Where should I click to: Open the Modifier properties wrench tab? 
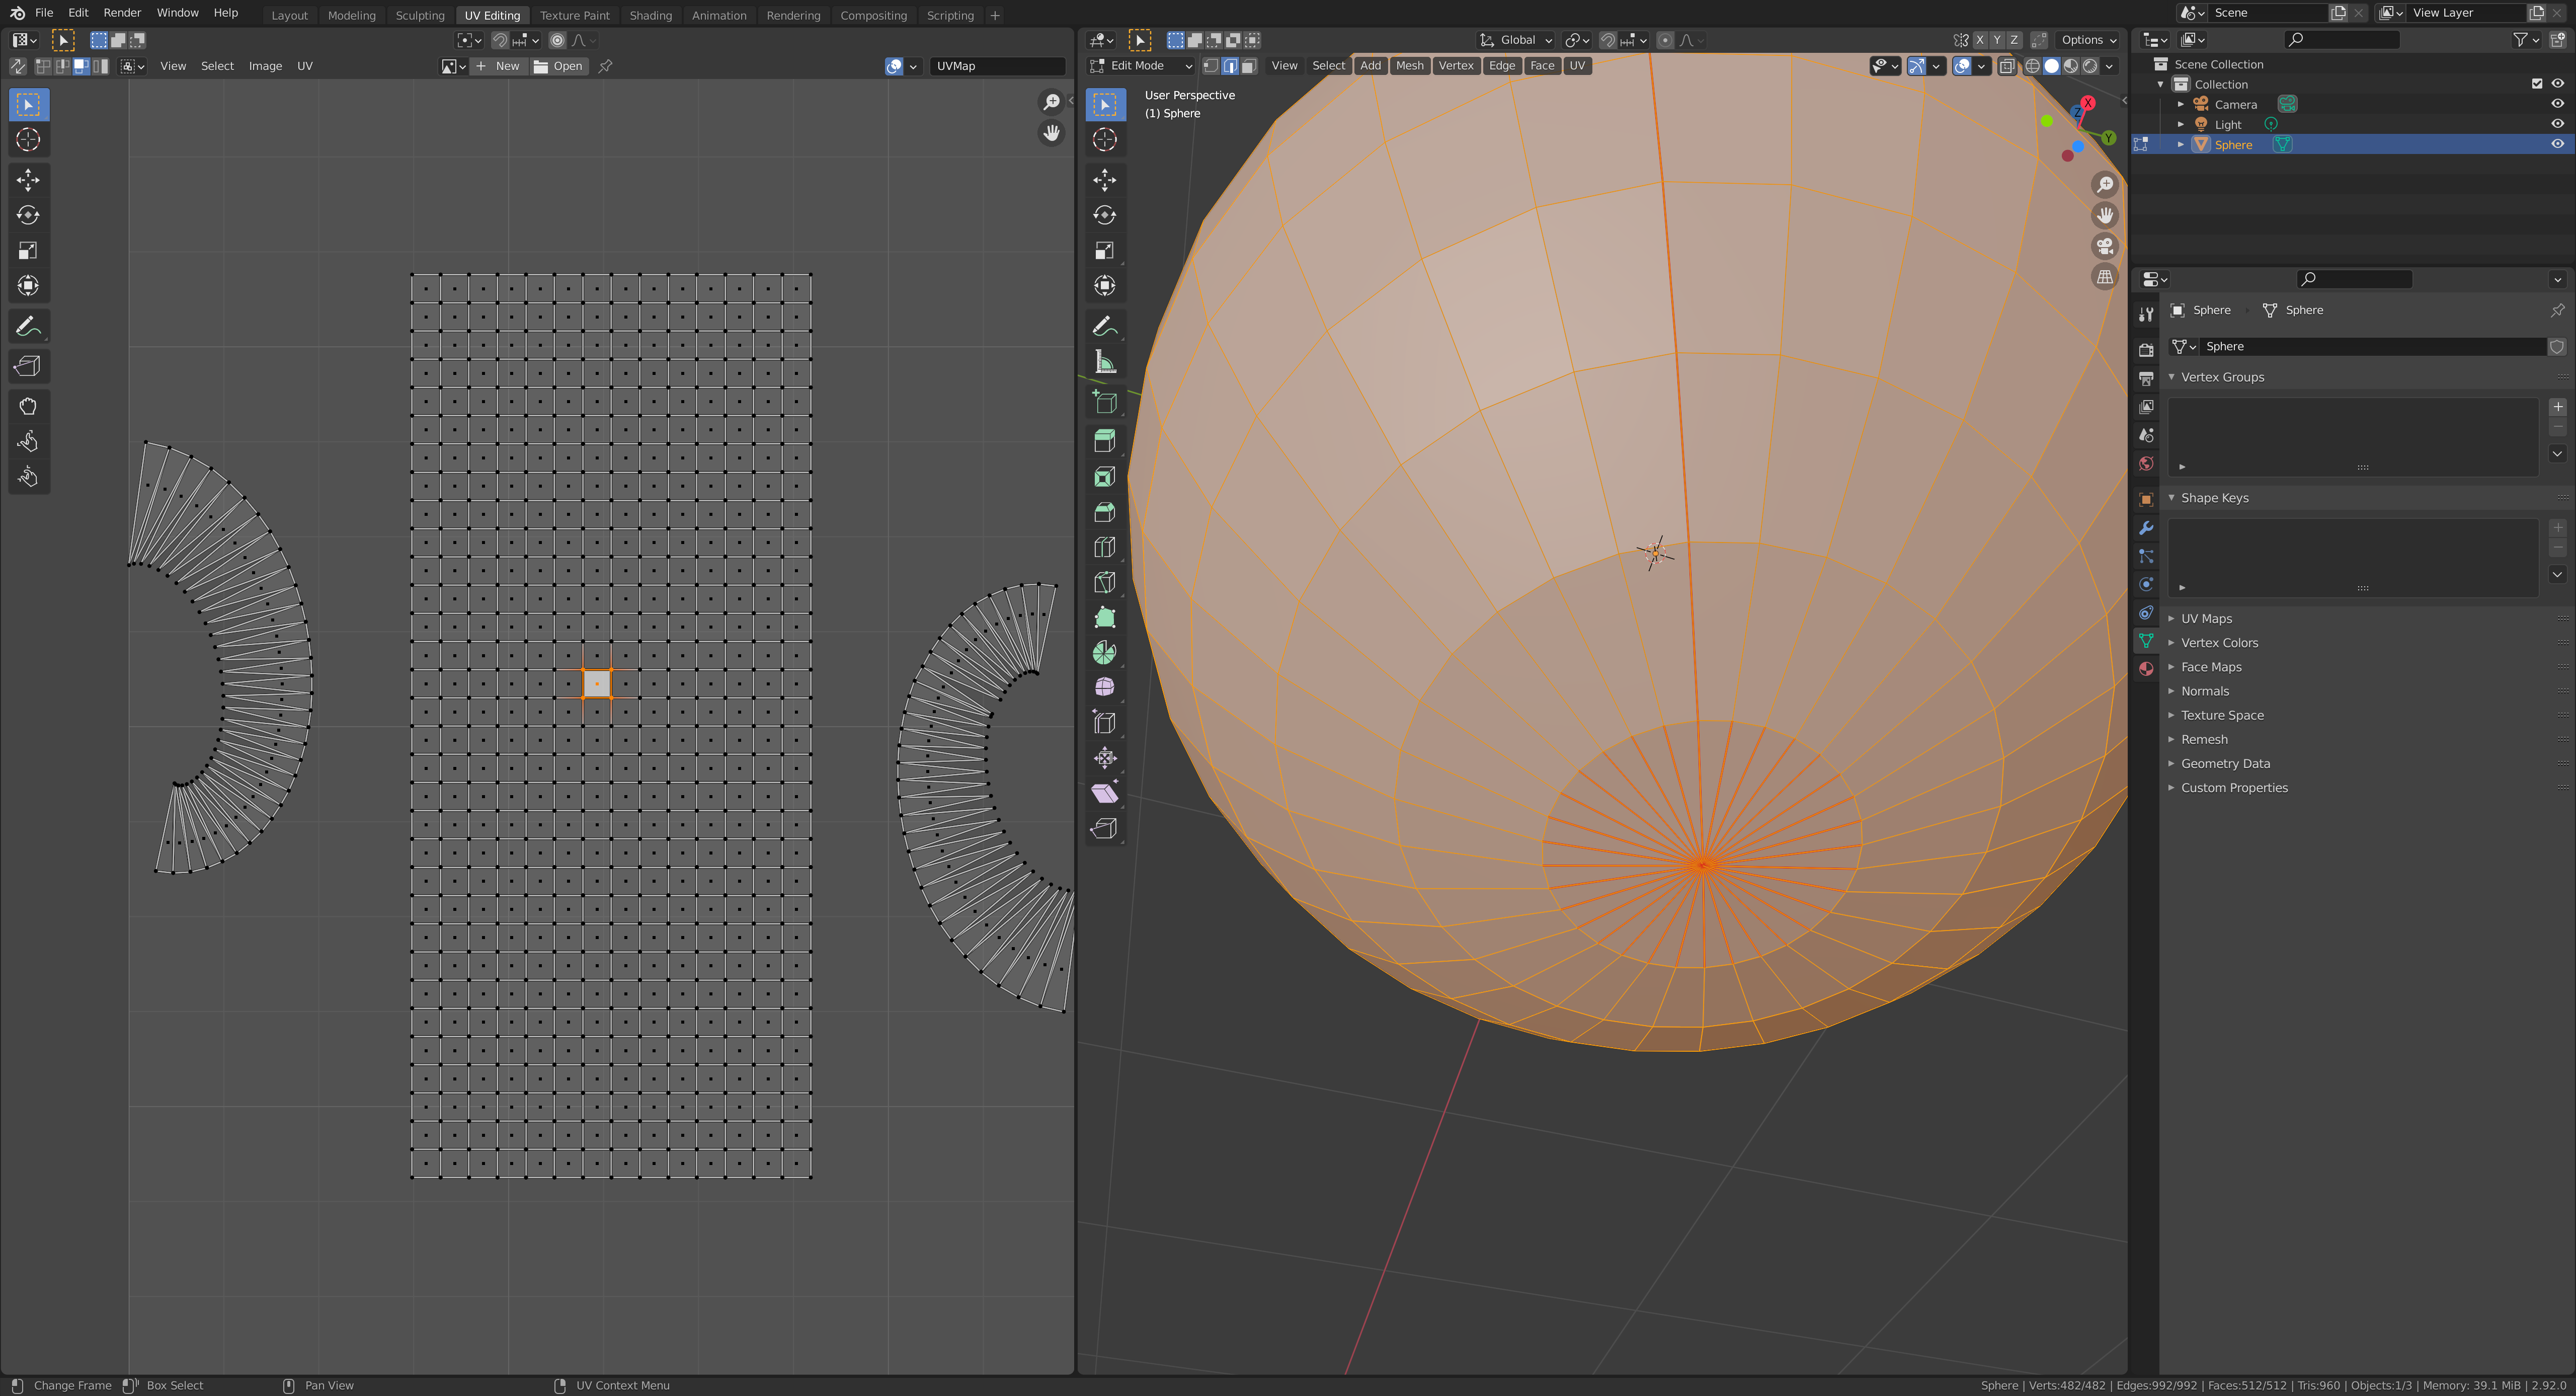(x=2146, y=528)
